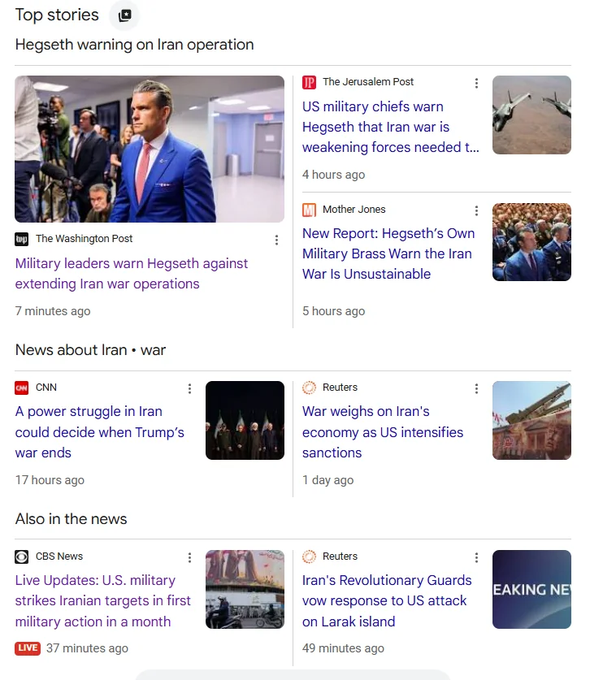This screenshot has height=680, width=590.
Task: Click the Top stories collection icon
Action: coord(125,16)
